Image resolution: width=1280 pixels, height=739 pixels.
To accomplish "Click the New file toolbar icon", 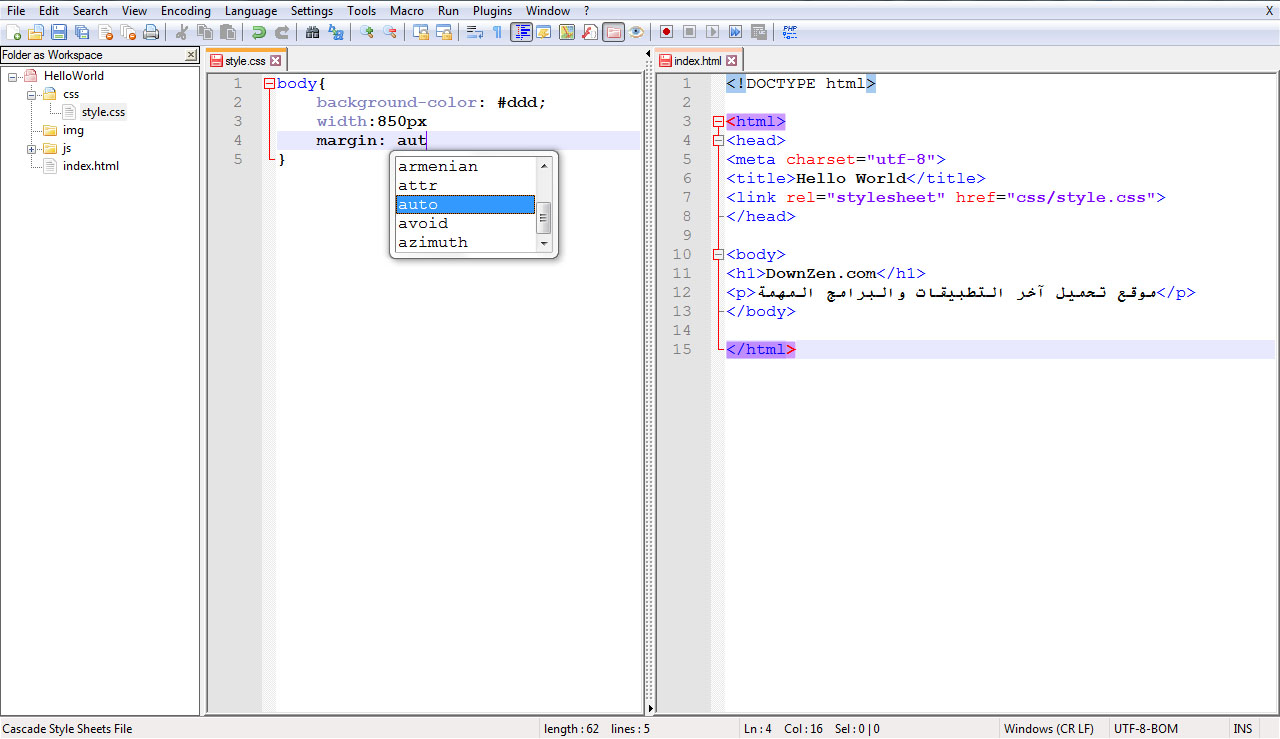I will [13, 32].
